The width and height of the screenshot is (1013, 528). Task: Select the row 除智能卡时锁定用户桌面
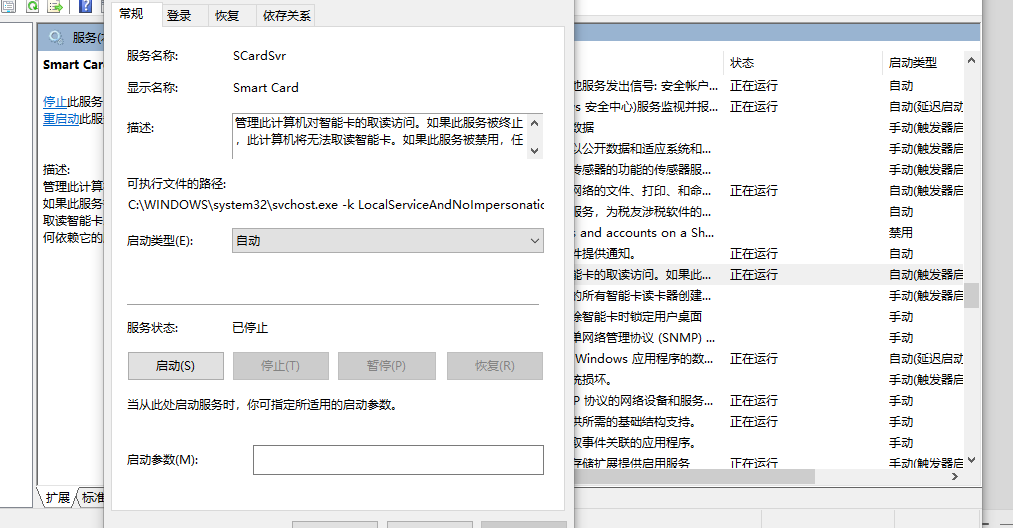769,317
